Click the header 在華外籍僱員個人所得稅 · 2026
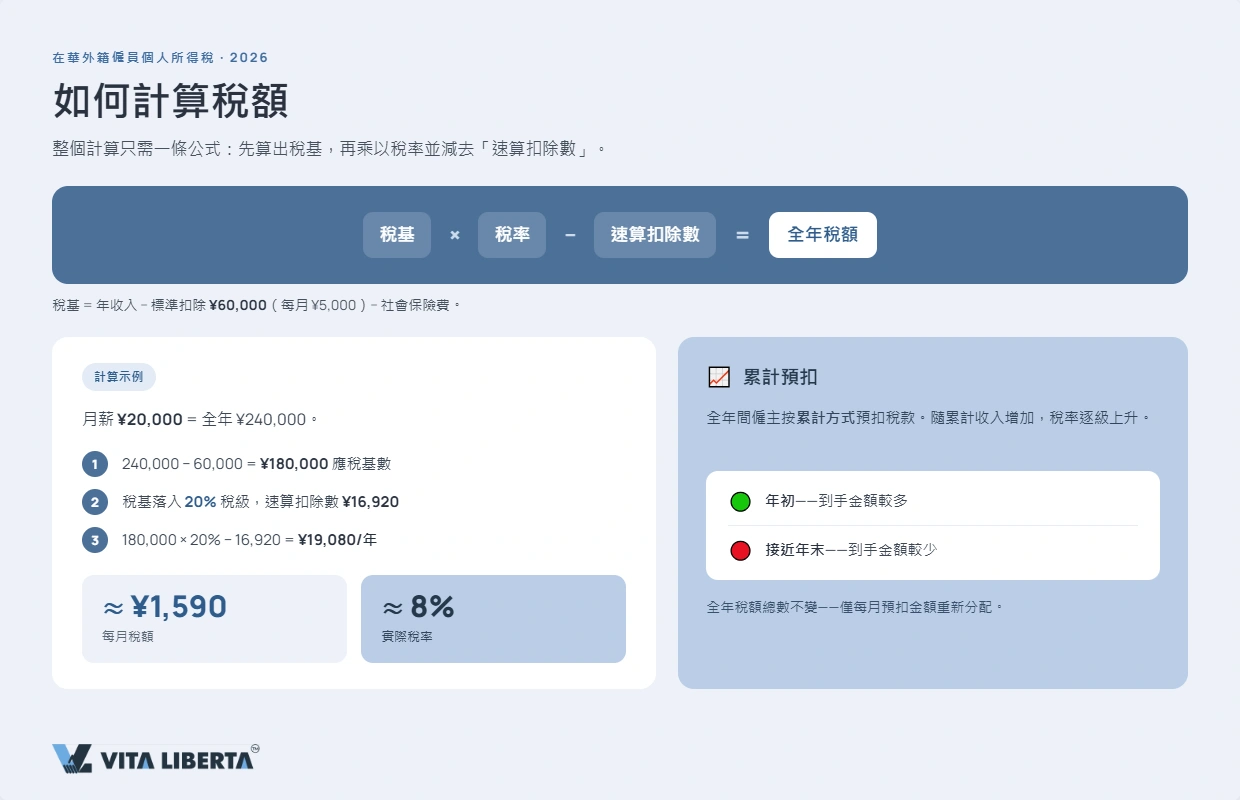This screenshot has width=1240, height=800. click(x=160, y=58)
